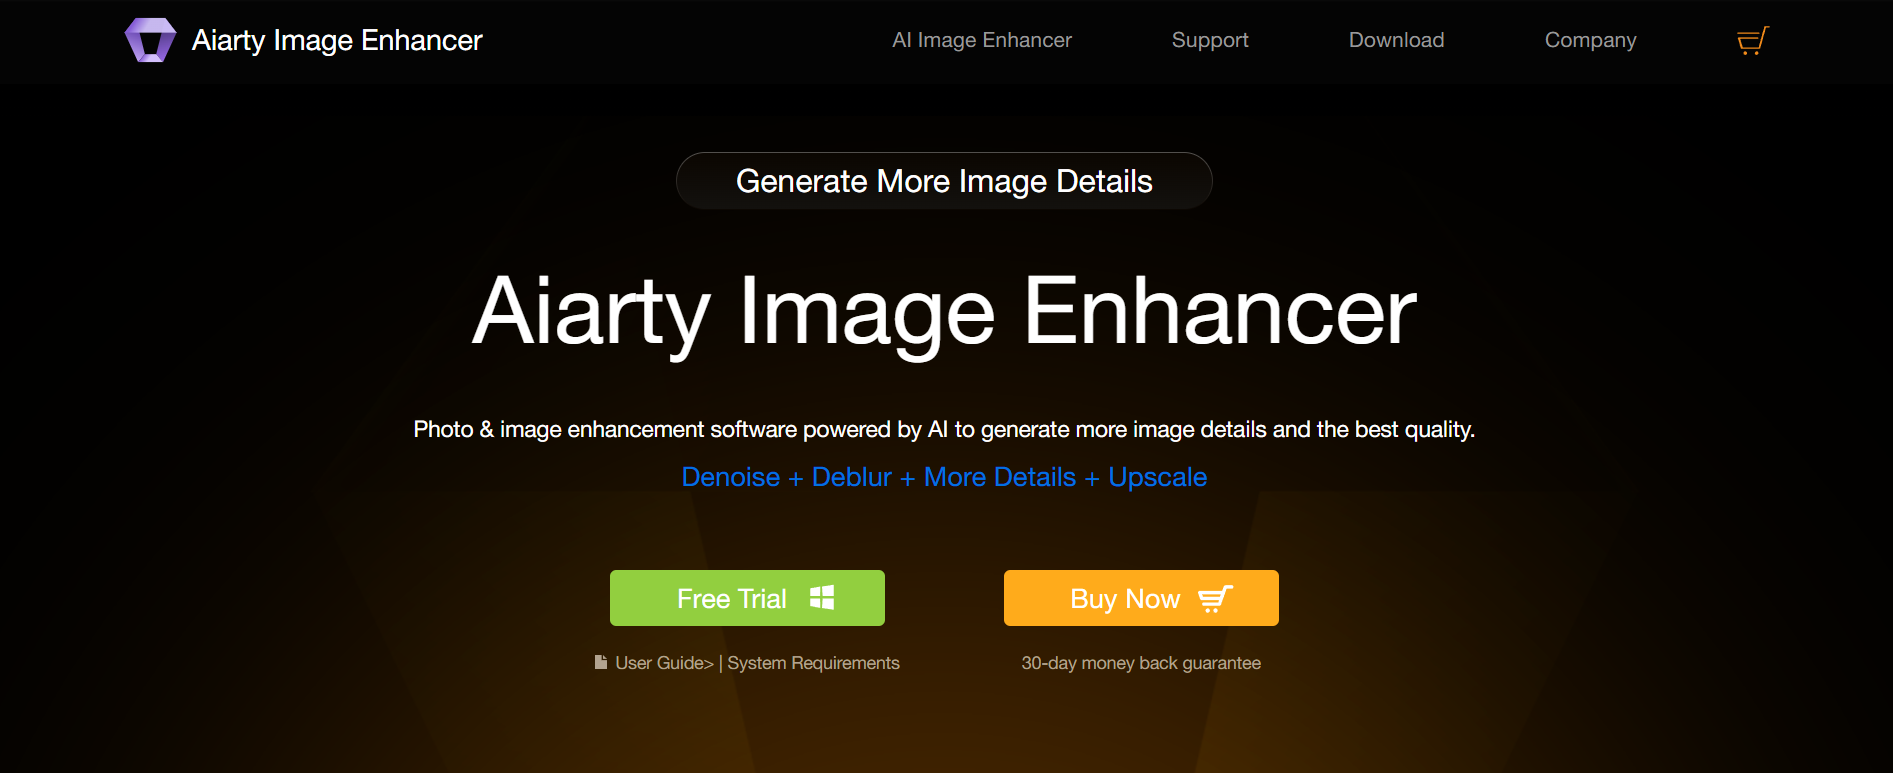Click the purple Aiarty logo icon
1893x773 pixels.
150,40
